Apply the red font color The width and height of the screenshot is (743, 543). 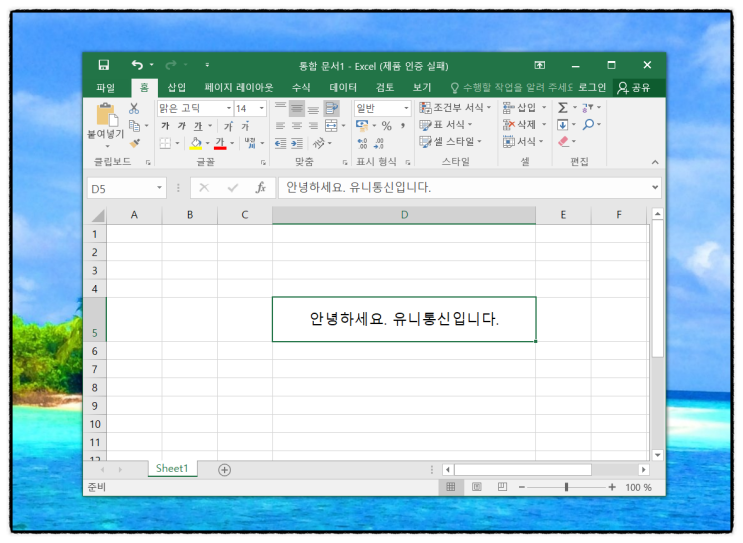pyautogui.click(x=220, y=143)
